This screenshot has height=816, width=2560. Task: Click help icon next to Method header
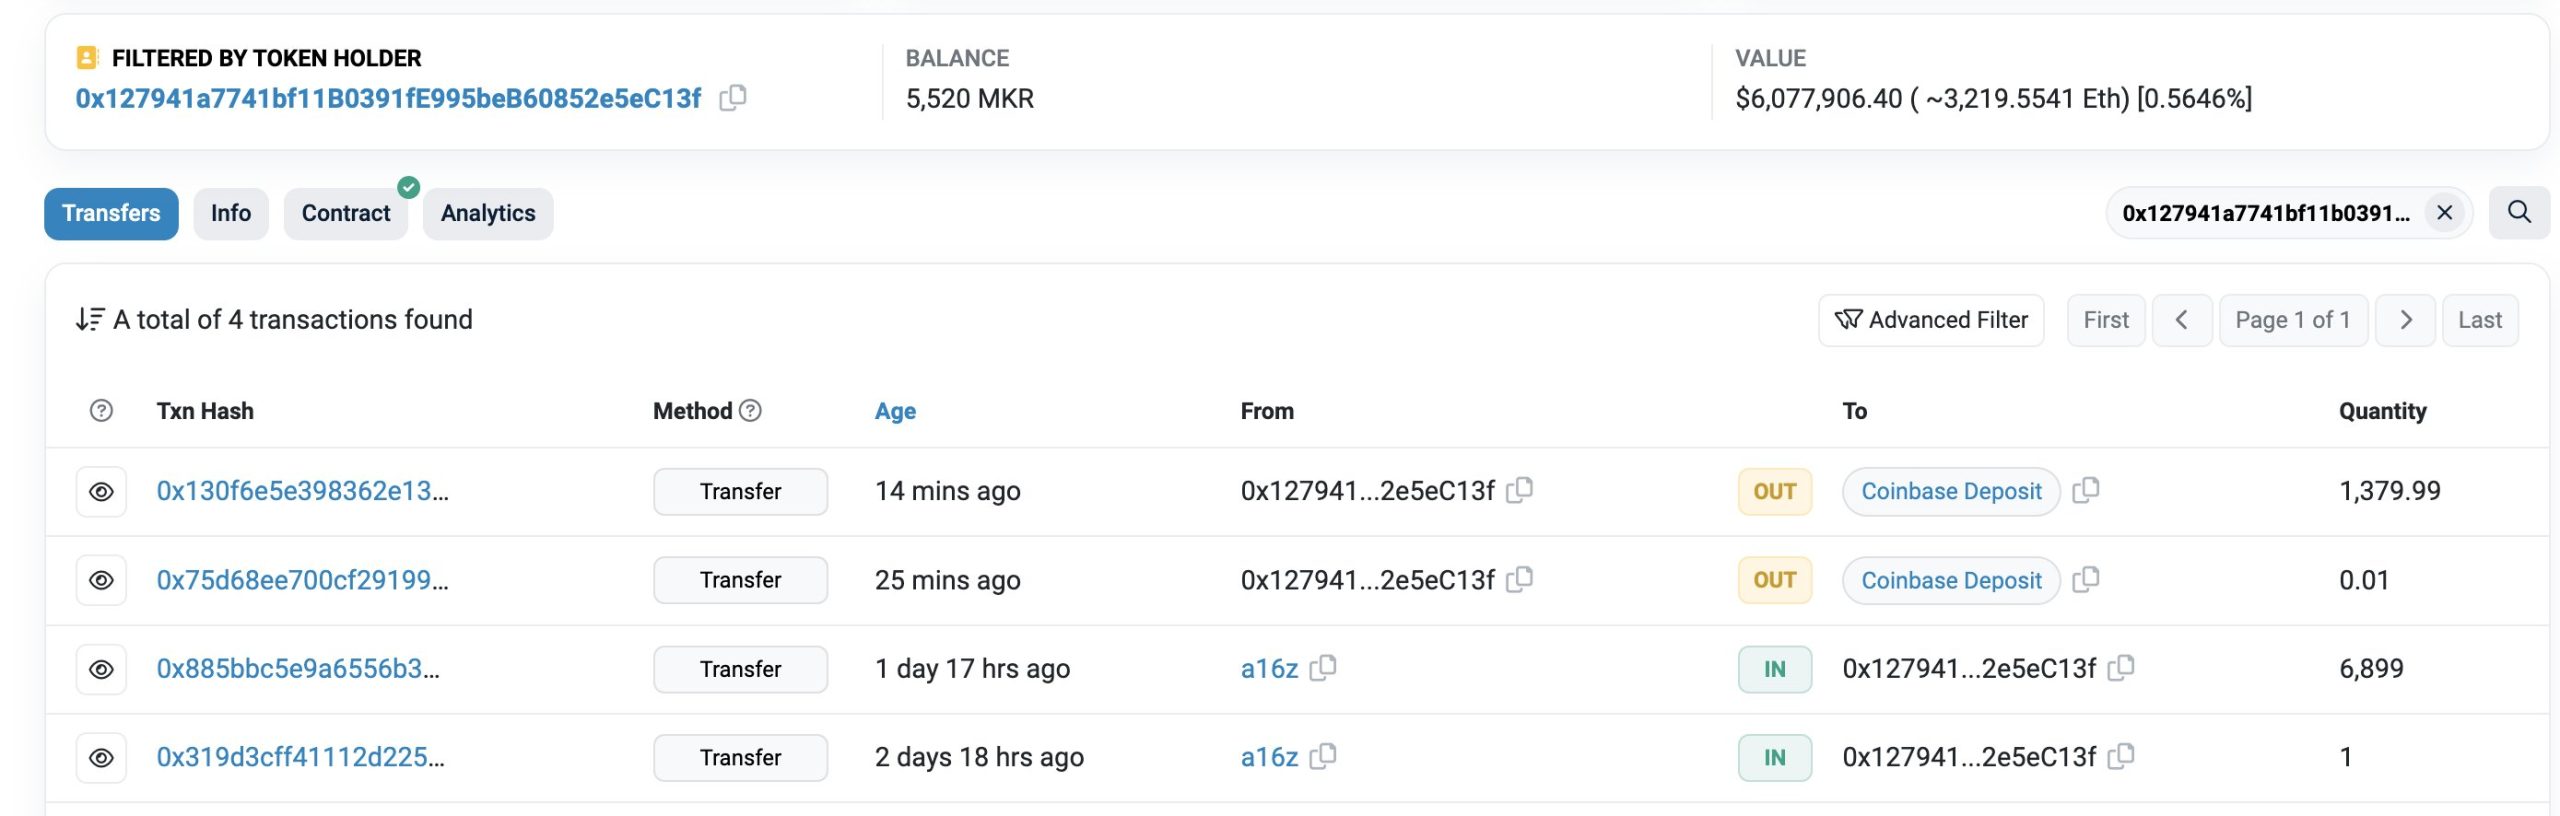pyautogui.click(x=750, y=411)
